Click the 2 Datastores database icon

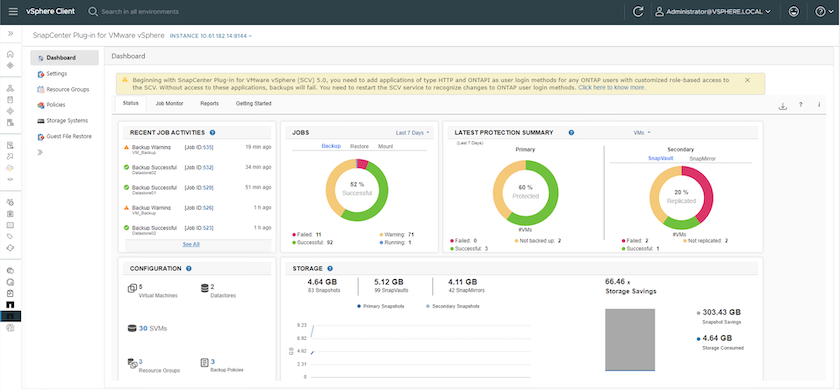pyautogui.click(x=204, y=289)
